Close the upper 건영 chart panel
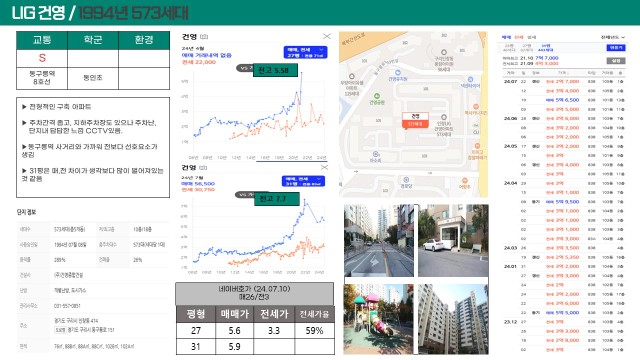 click(x=327, y=36)
